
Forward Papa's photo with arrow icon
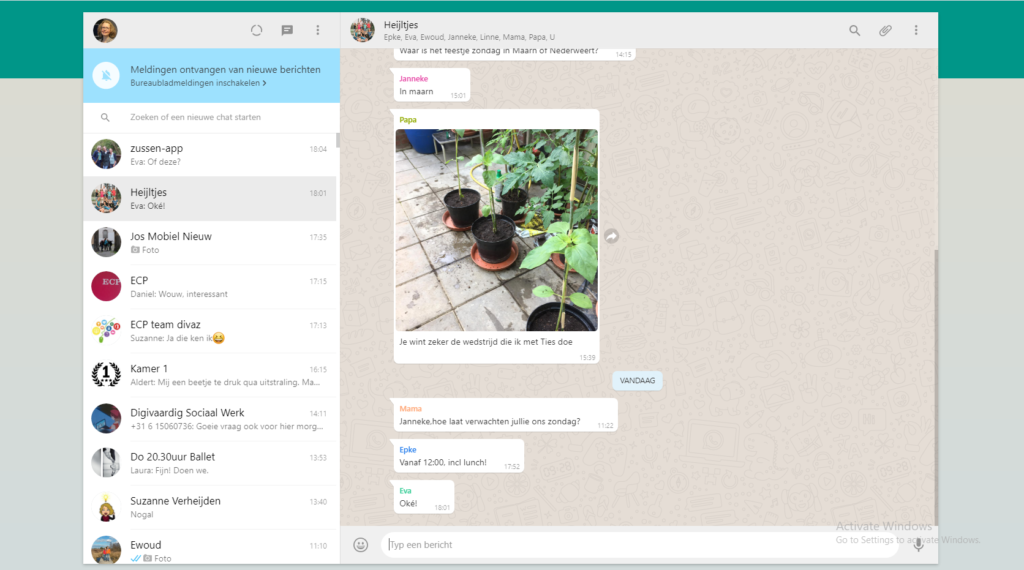point(611,236)
